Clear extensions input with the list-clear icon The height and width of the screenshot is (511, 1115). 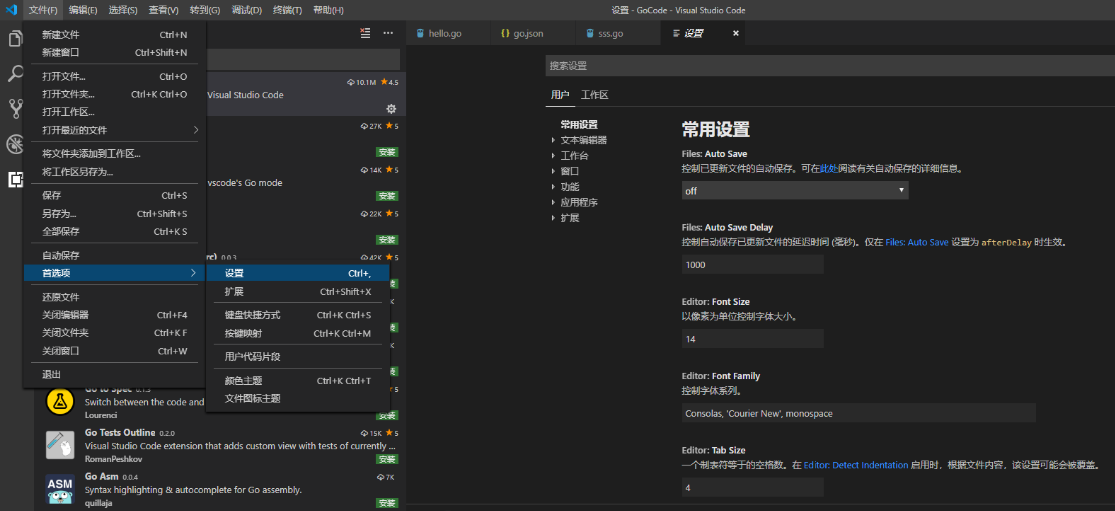click(x=366, y=33)
